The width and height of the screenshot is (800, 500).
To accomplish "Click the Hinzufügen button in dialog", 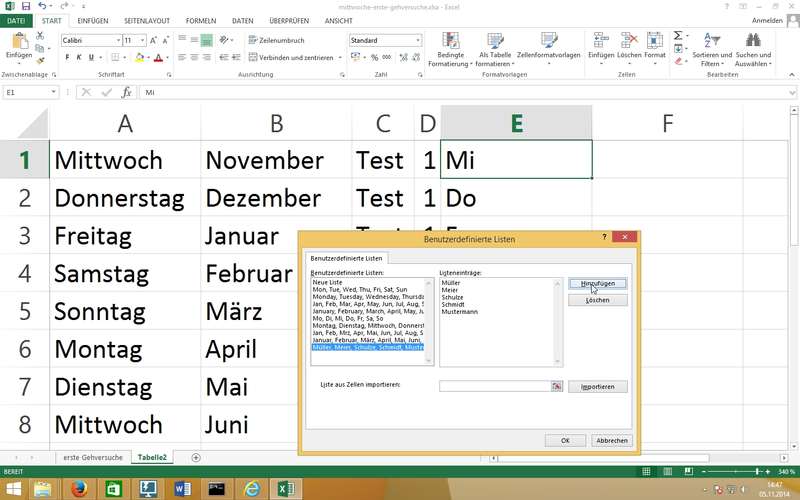I will click(598, 284).
